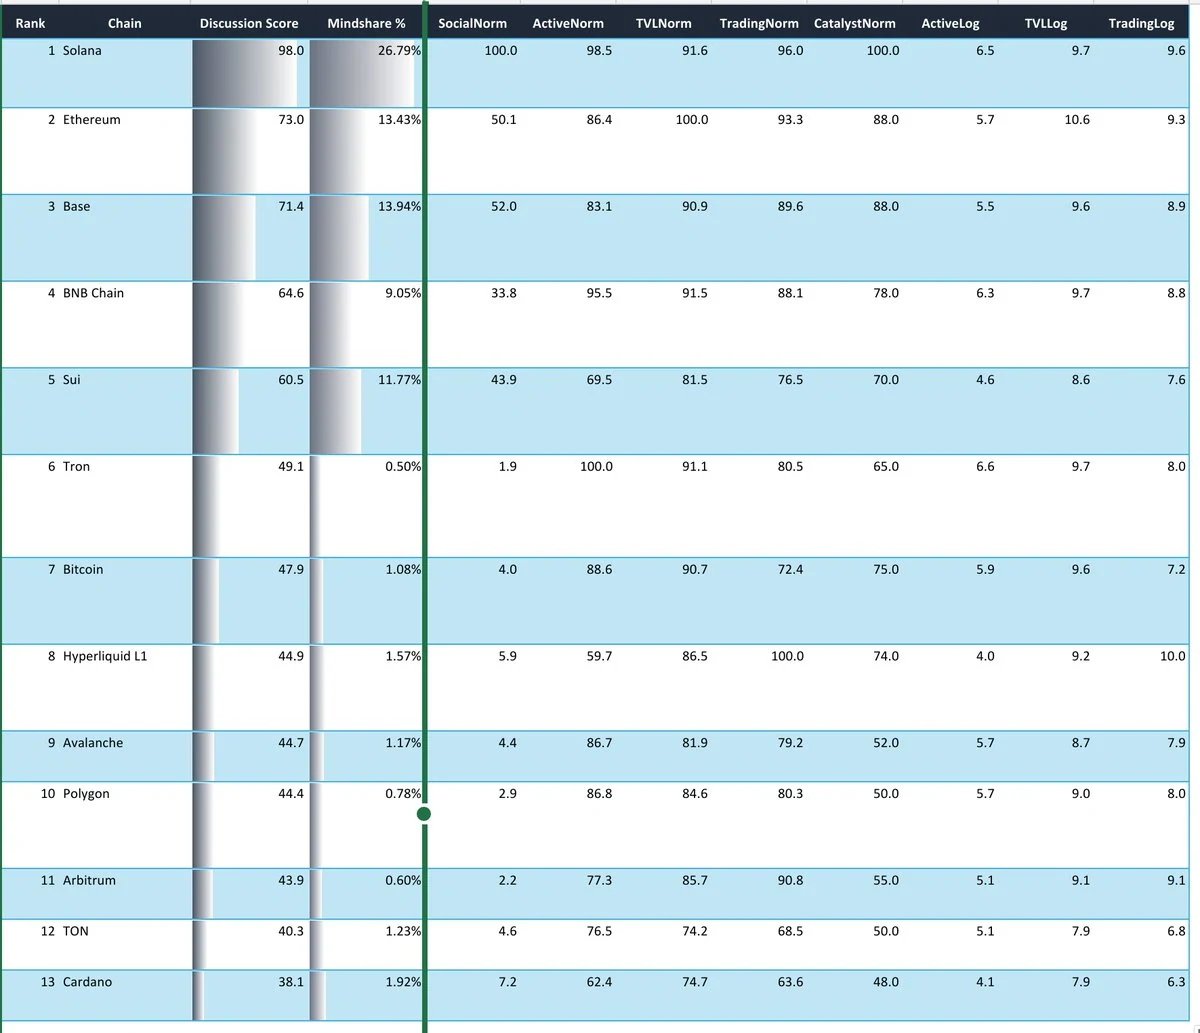Select Base's TVLNorm value 90.9

[x=694, y=206]
